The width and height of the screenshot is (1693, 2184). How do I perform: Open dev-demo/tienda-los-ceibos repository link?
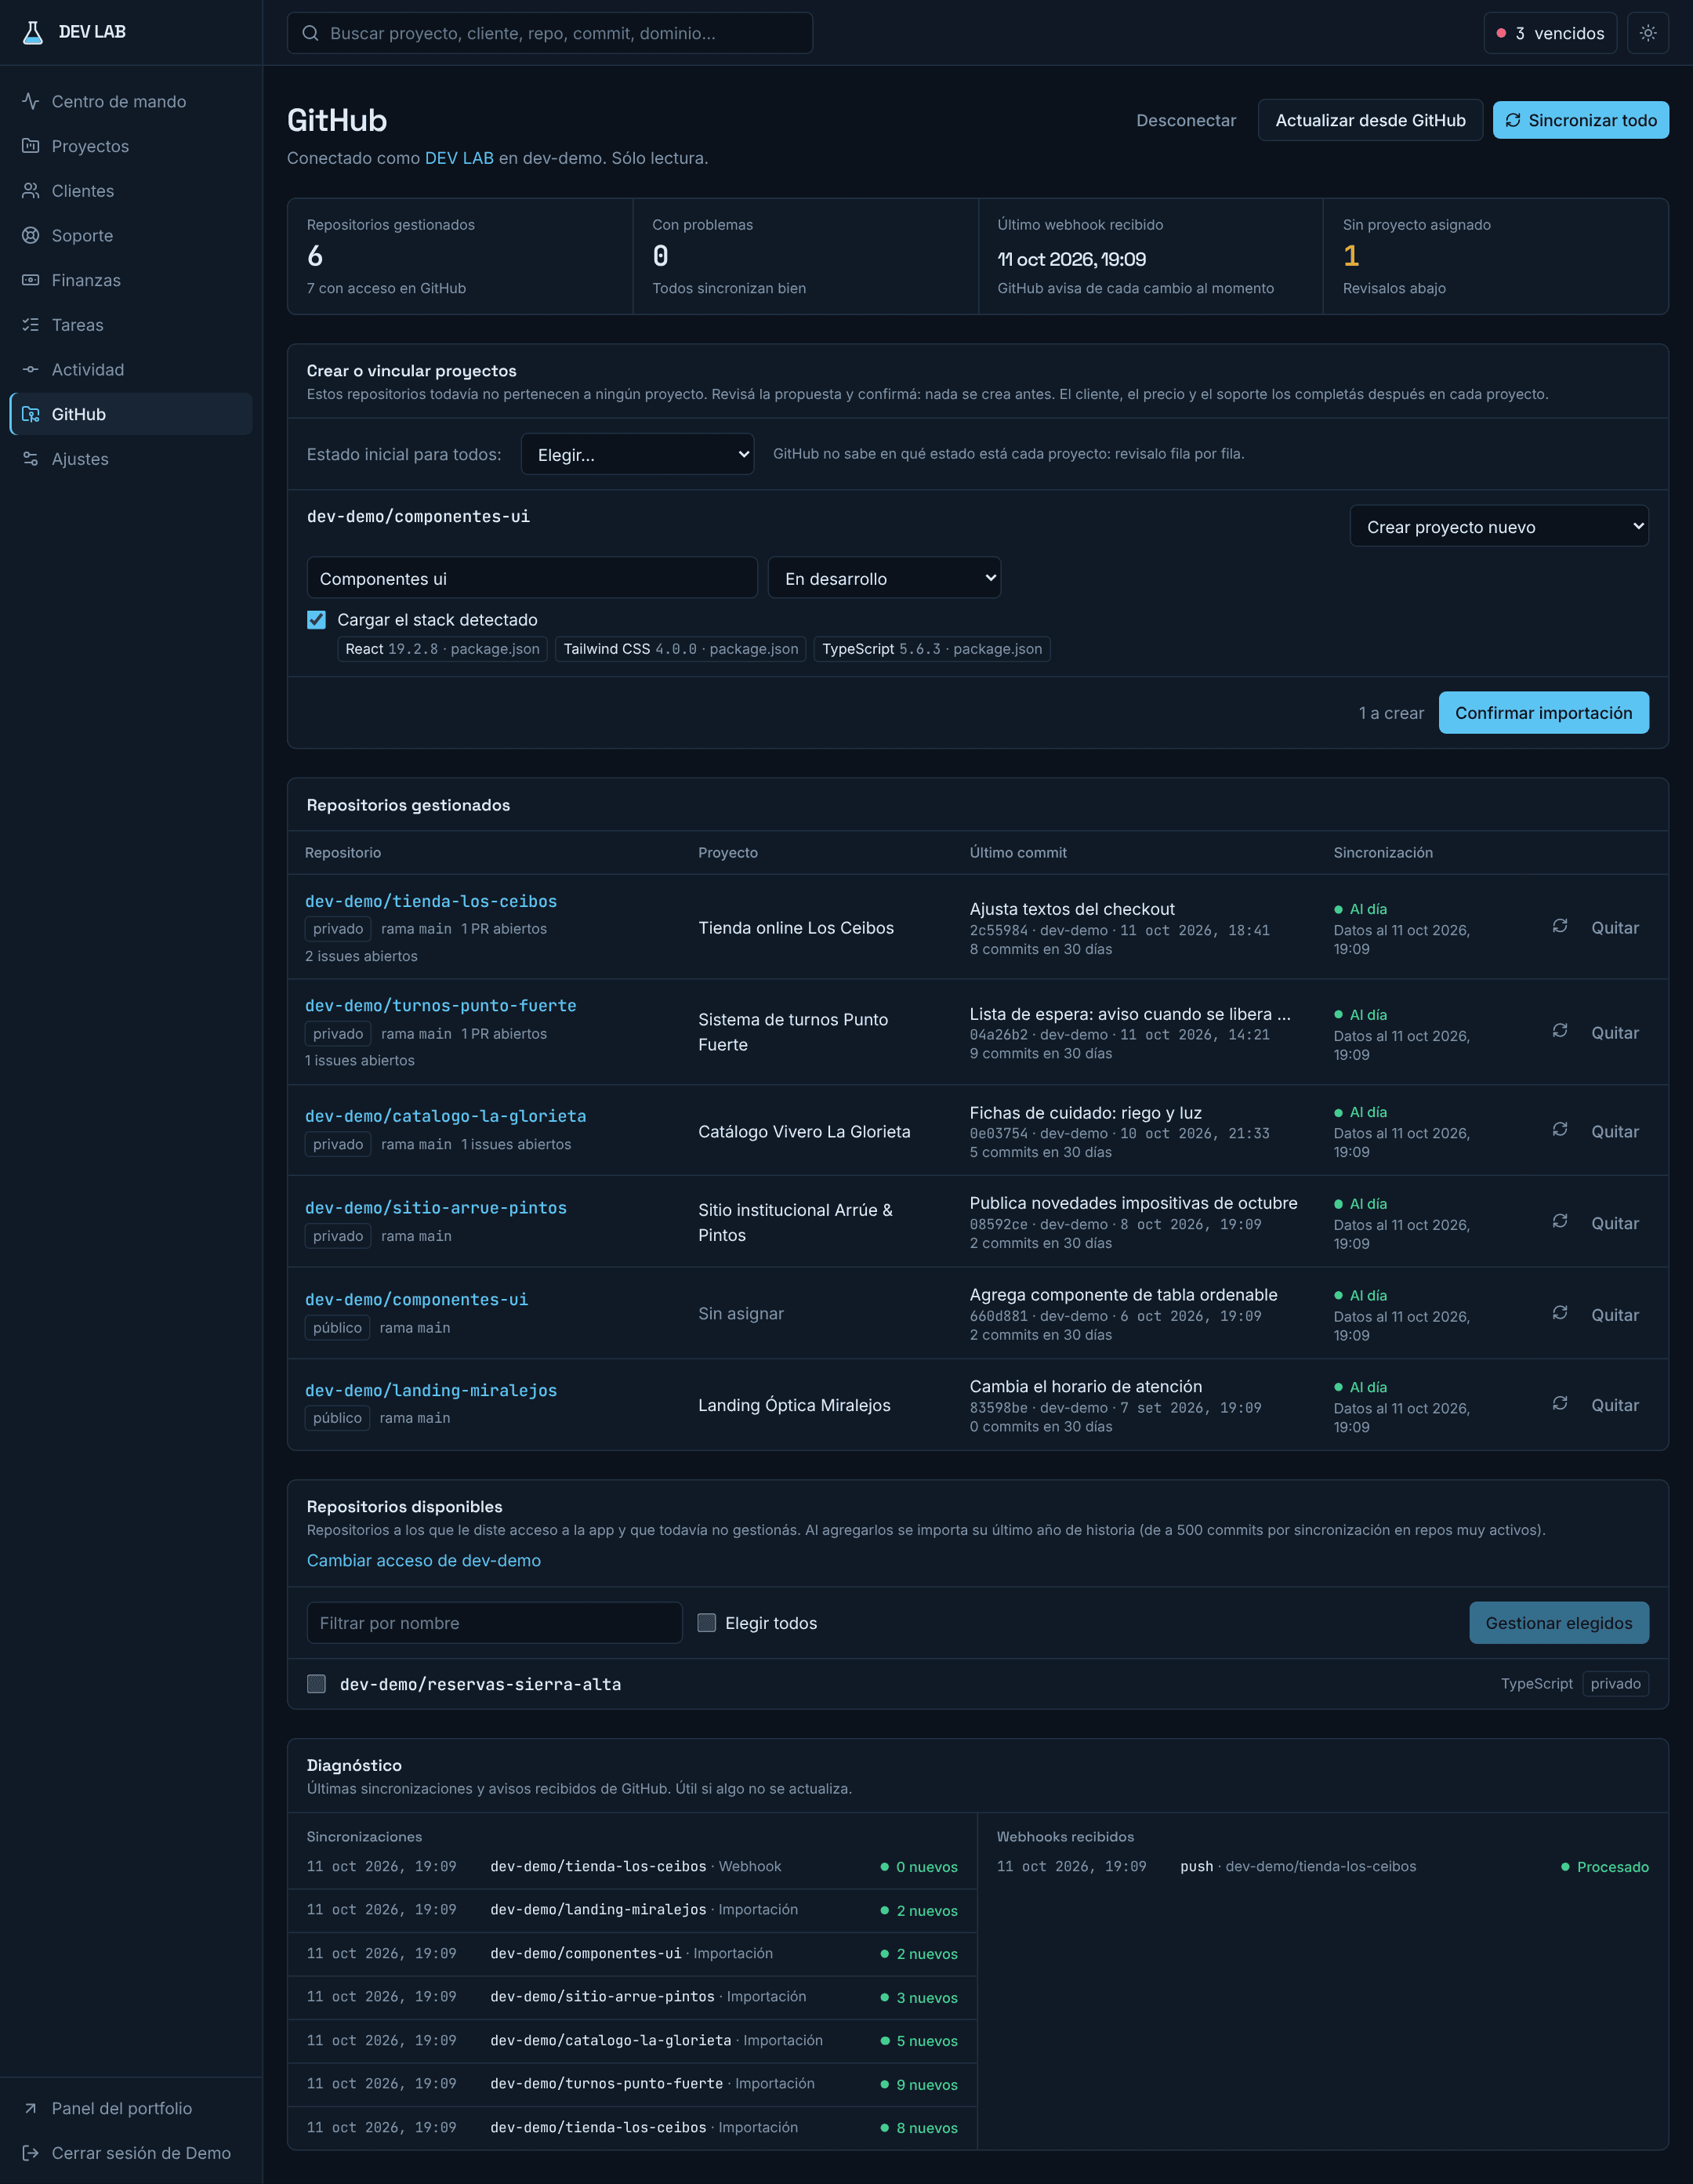coord(431,901)
